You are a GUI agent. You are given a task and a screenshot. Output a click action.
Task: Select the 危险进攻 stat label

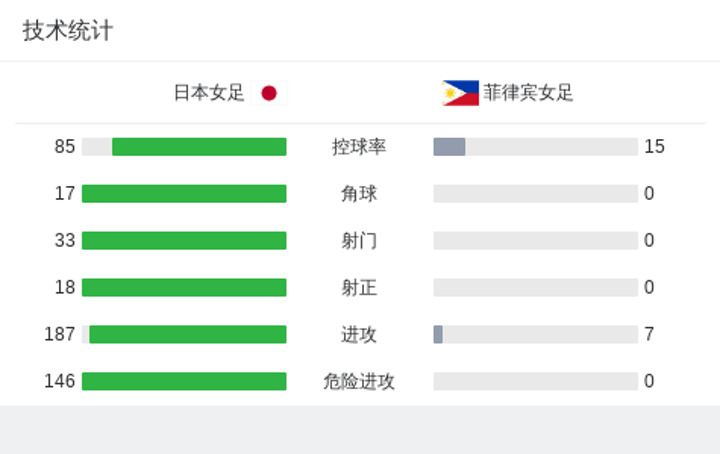pyautogui.click(x=359, y=381)
